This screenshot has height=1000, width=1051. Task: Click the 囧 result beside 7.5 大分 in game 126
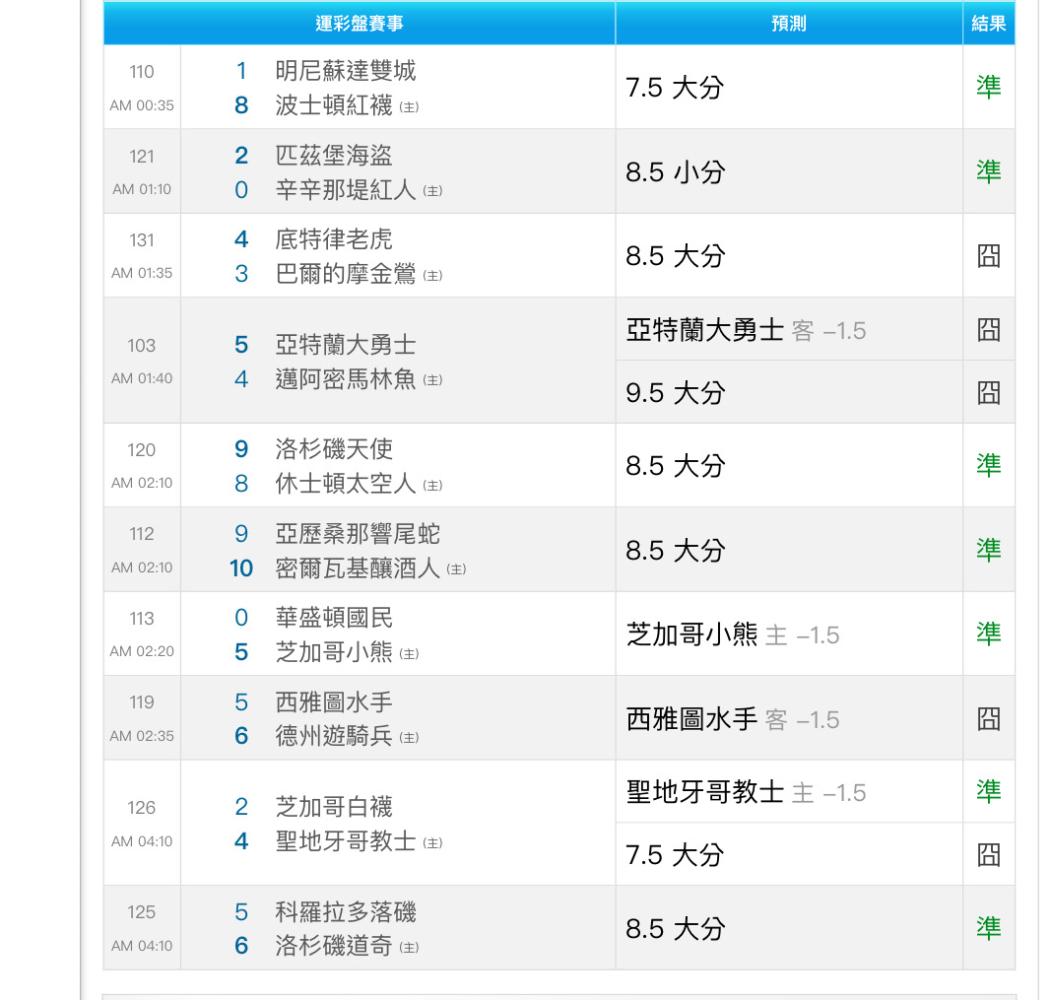pyautogui.click(x=989, y=855)
